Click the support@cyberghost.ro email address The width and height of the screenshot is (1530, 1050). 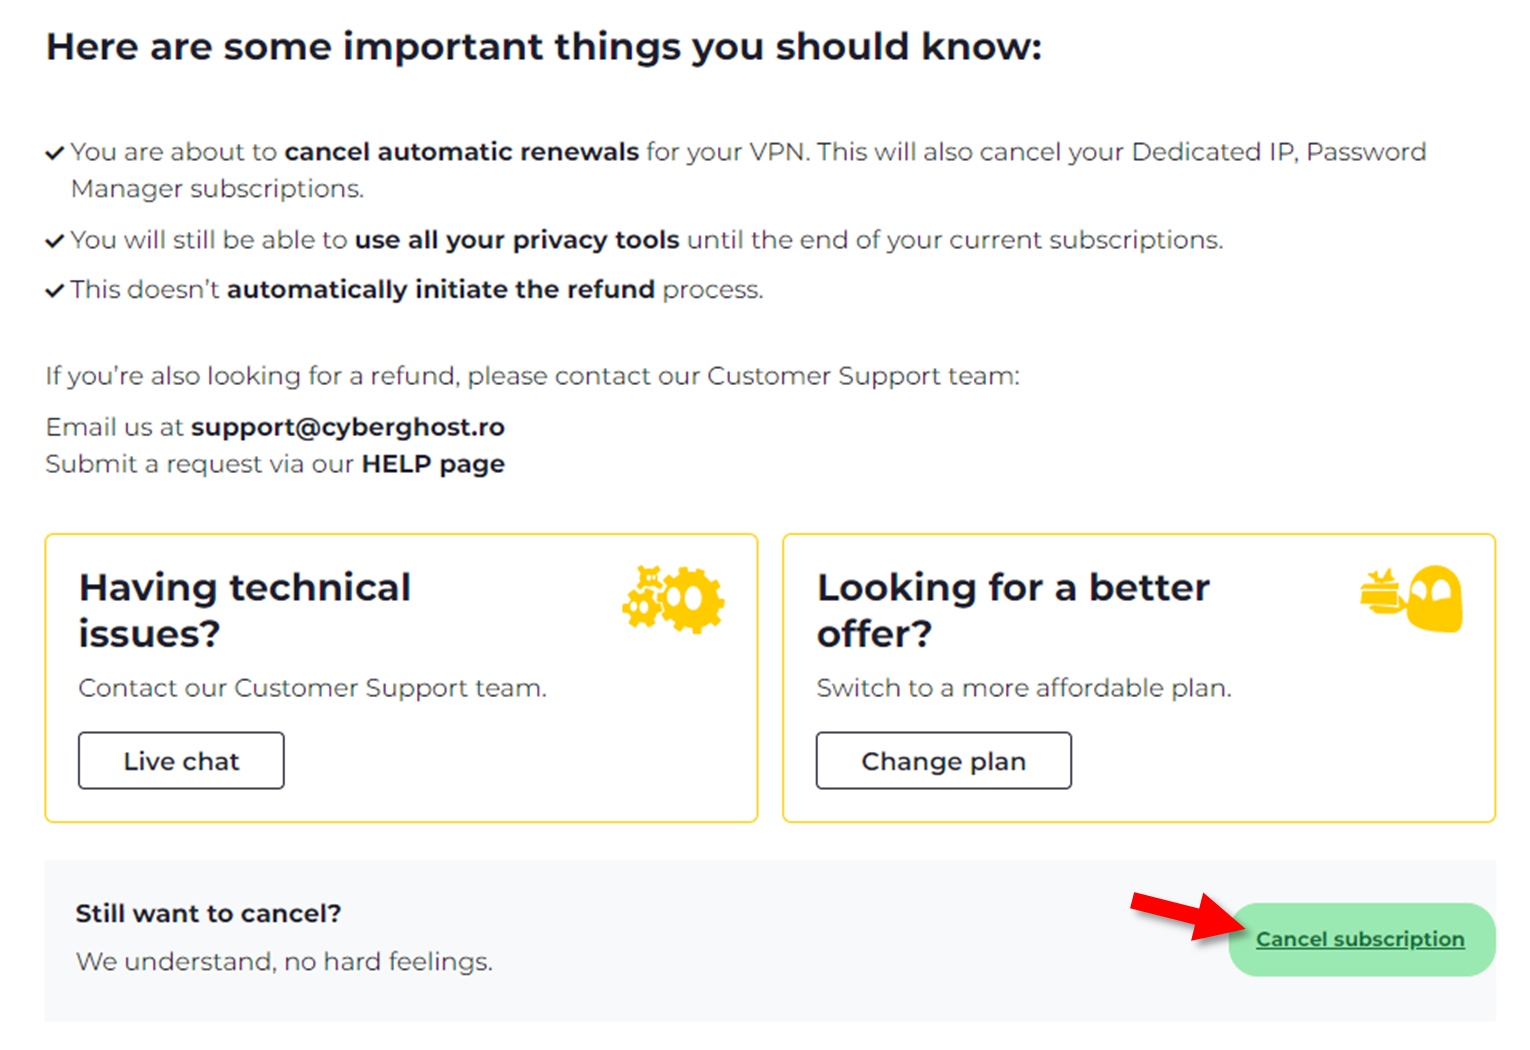click(348, 427)
